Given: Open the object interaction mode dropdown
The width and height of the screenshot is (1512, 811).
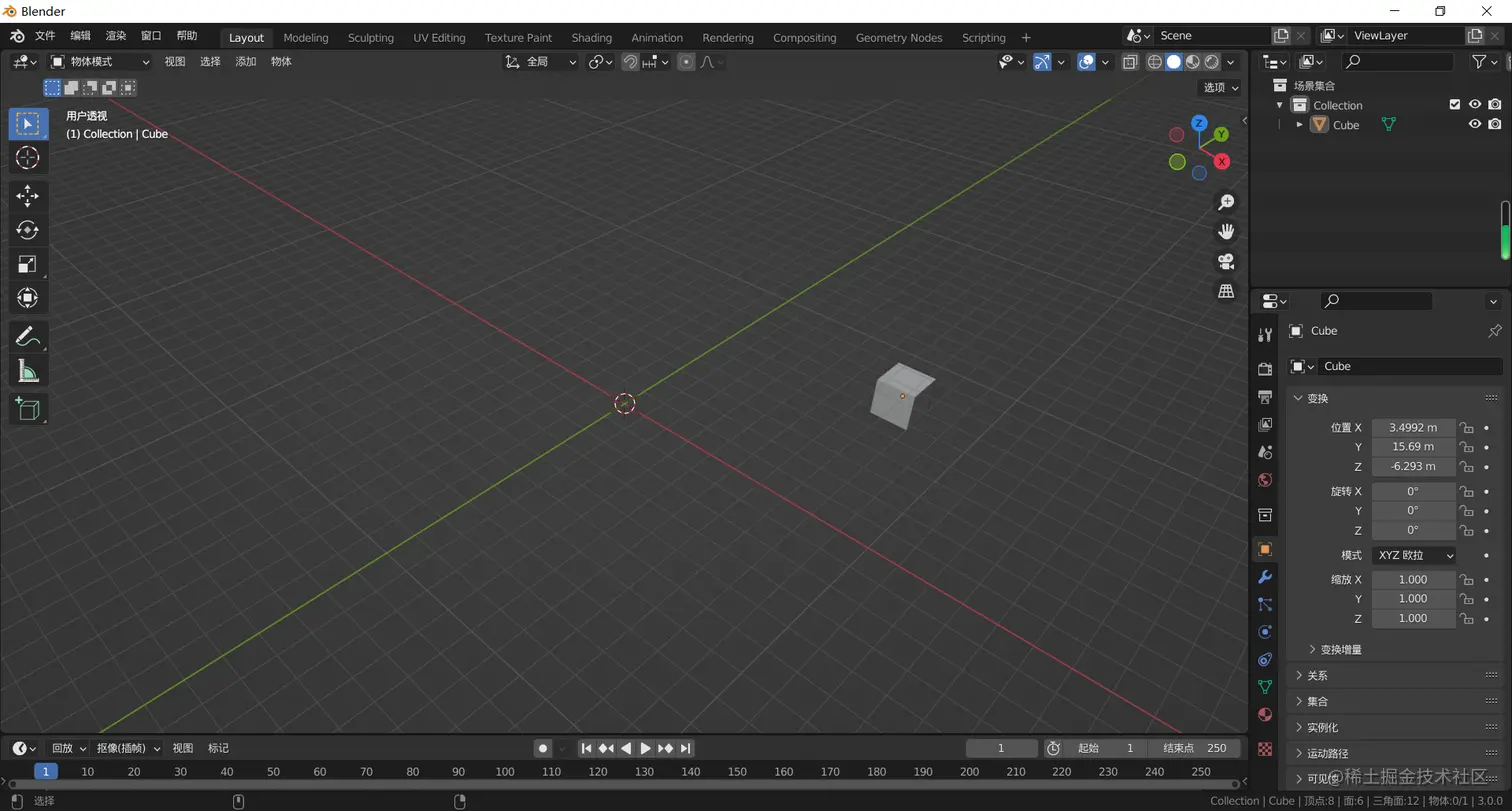Looking at the screenshot, I should coord(100,62).
